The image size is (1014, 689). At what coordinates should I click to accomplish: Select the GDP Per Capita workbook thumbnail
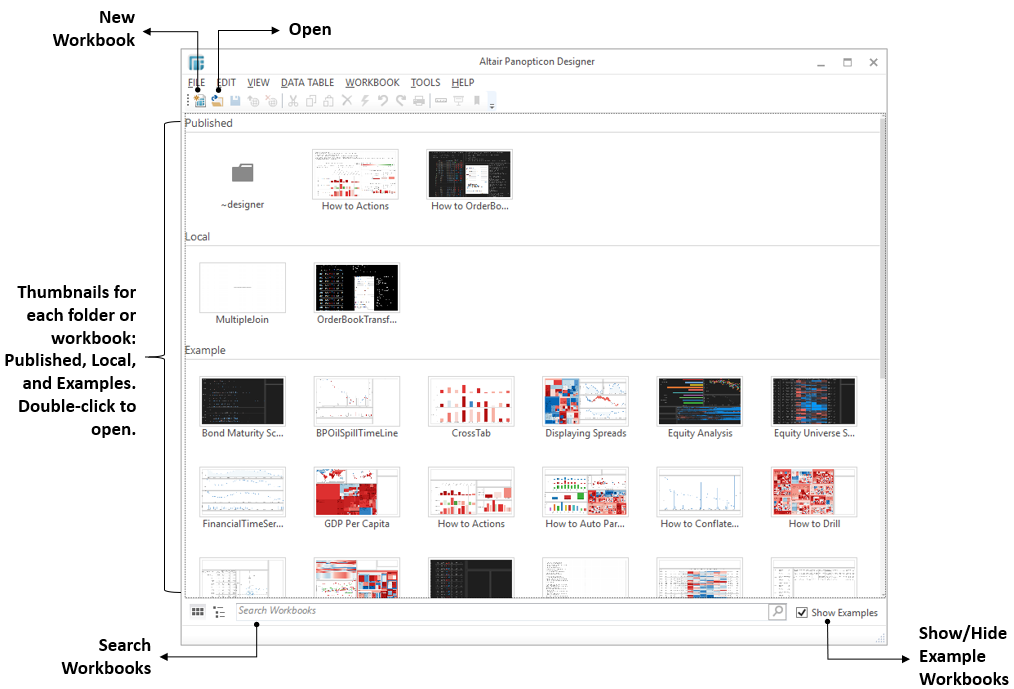click(x=357, y=492)
